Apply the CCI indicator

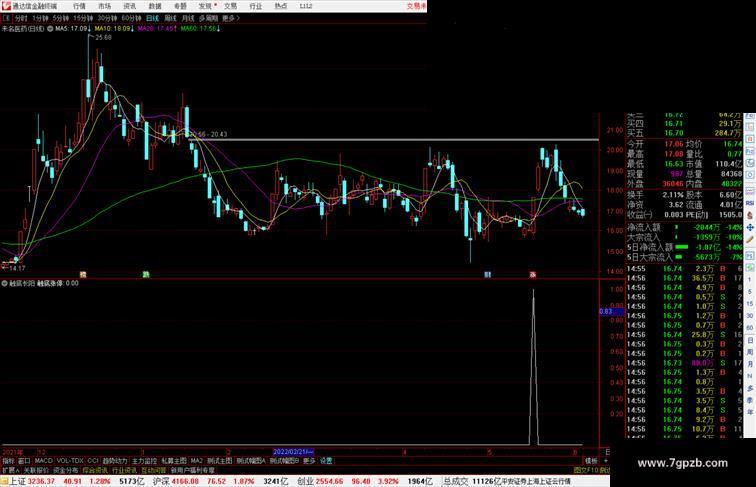93,461
